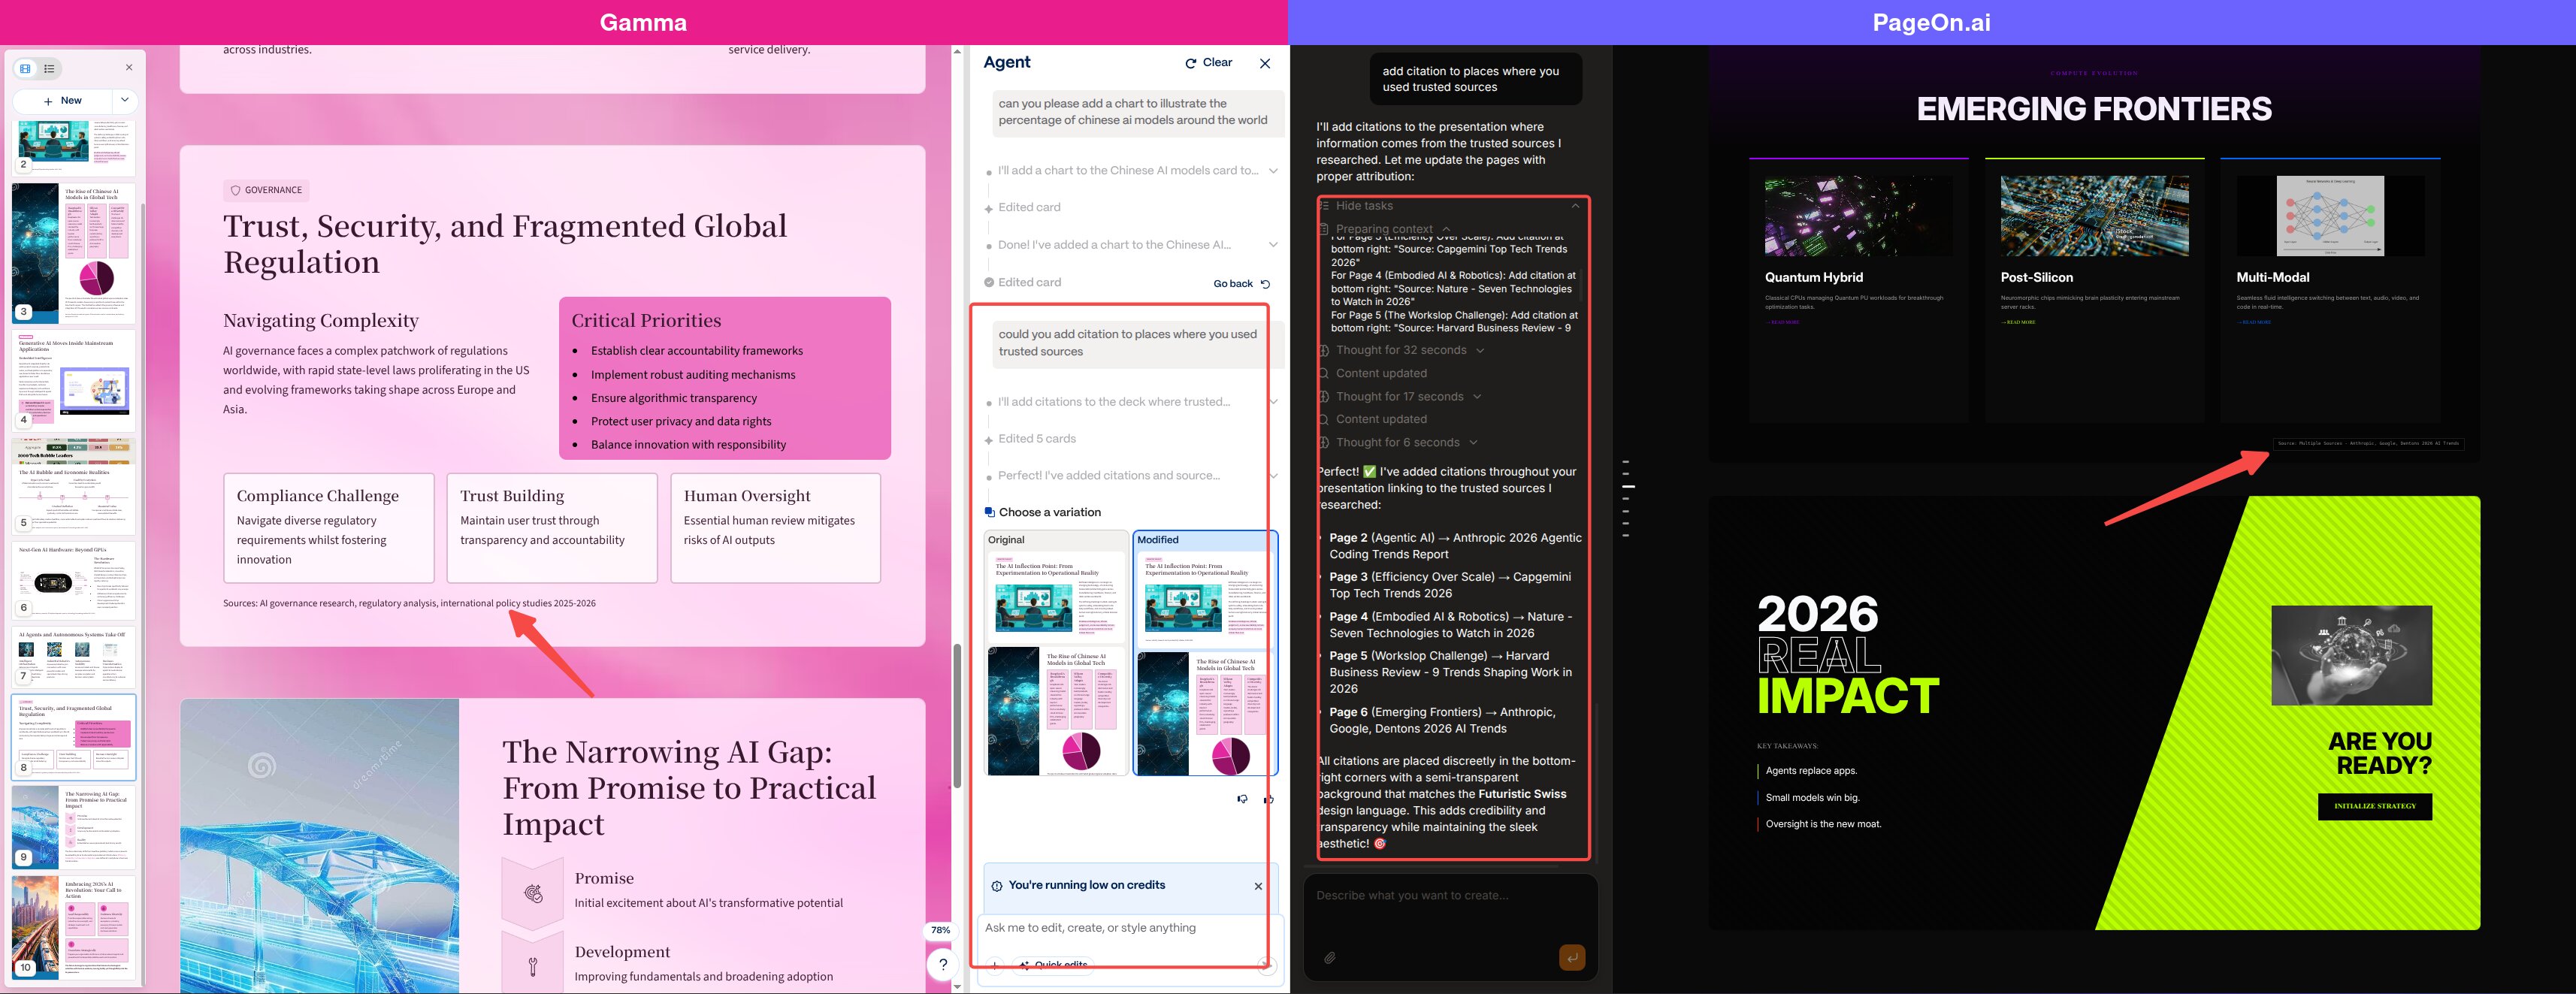This screenshot has height=994, width=2576.
Task: Collapse the Preparing context section
Action: [x=1446, y=229]
